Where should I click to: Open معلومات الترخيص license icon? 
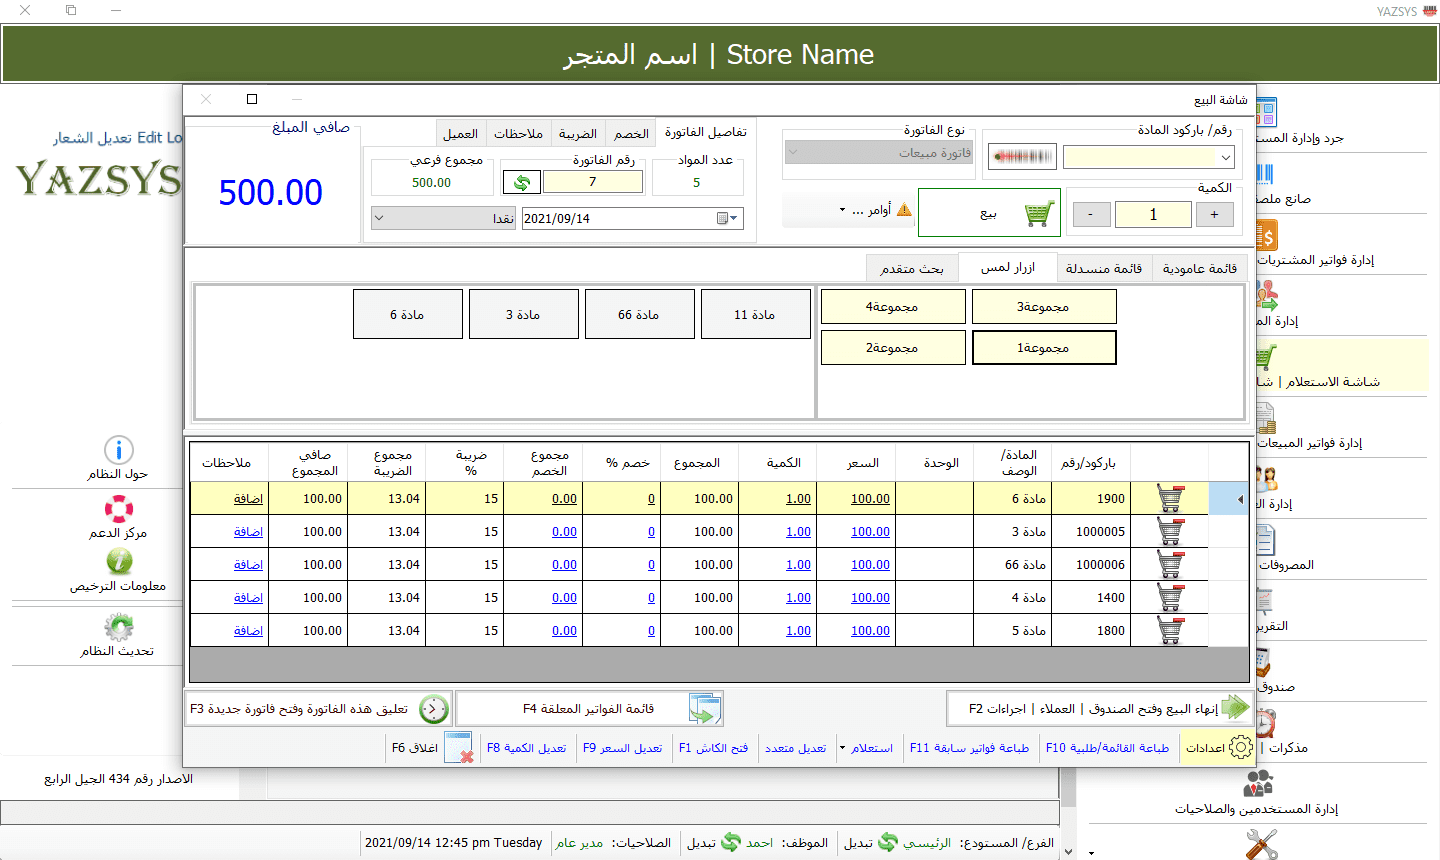click(119, 562)
